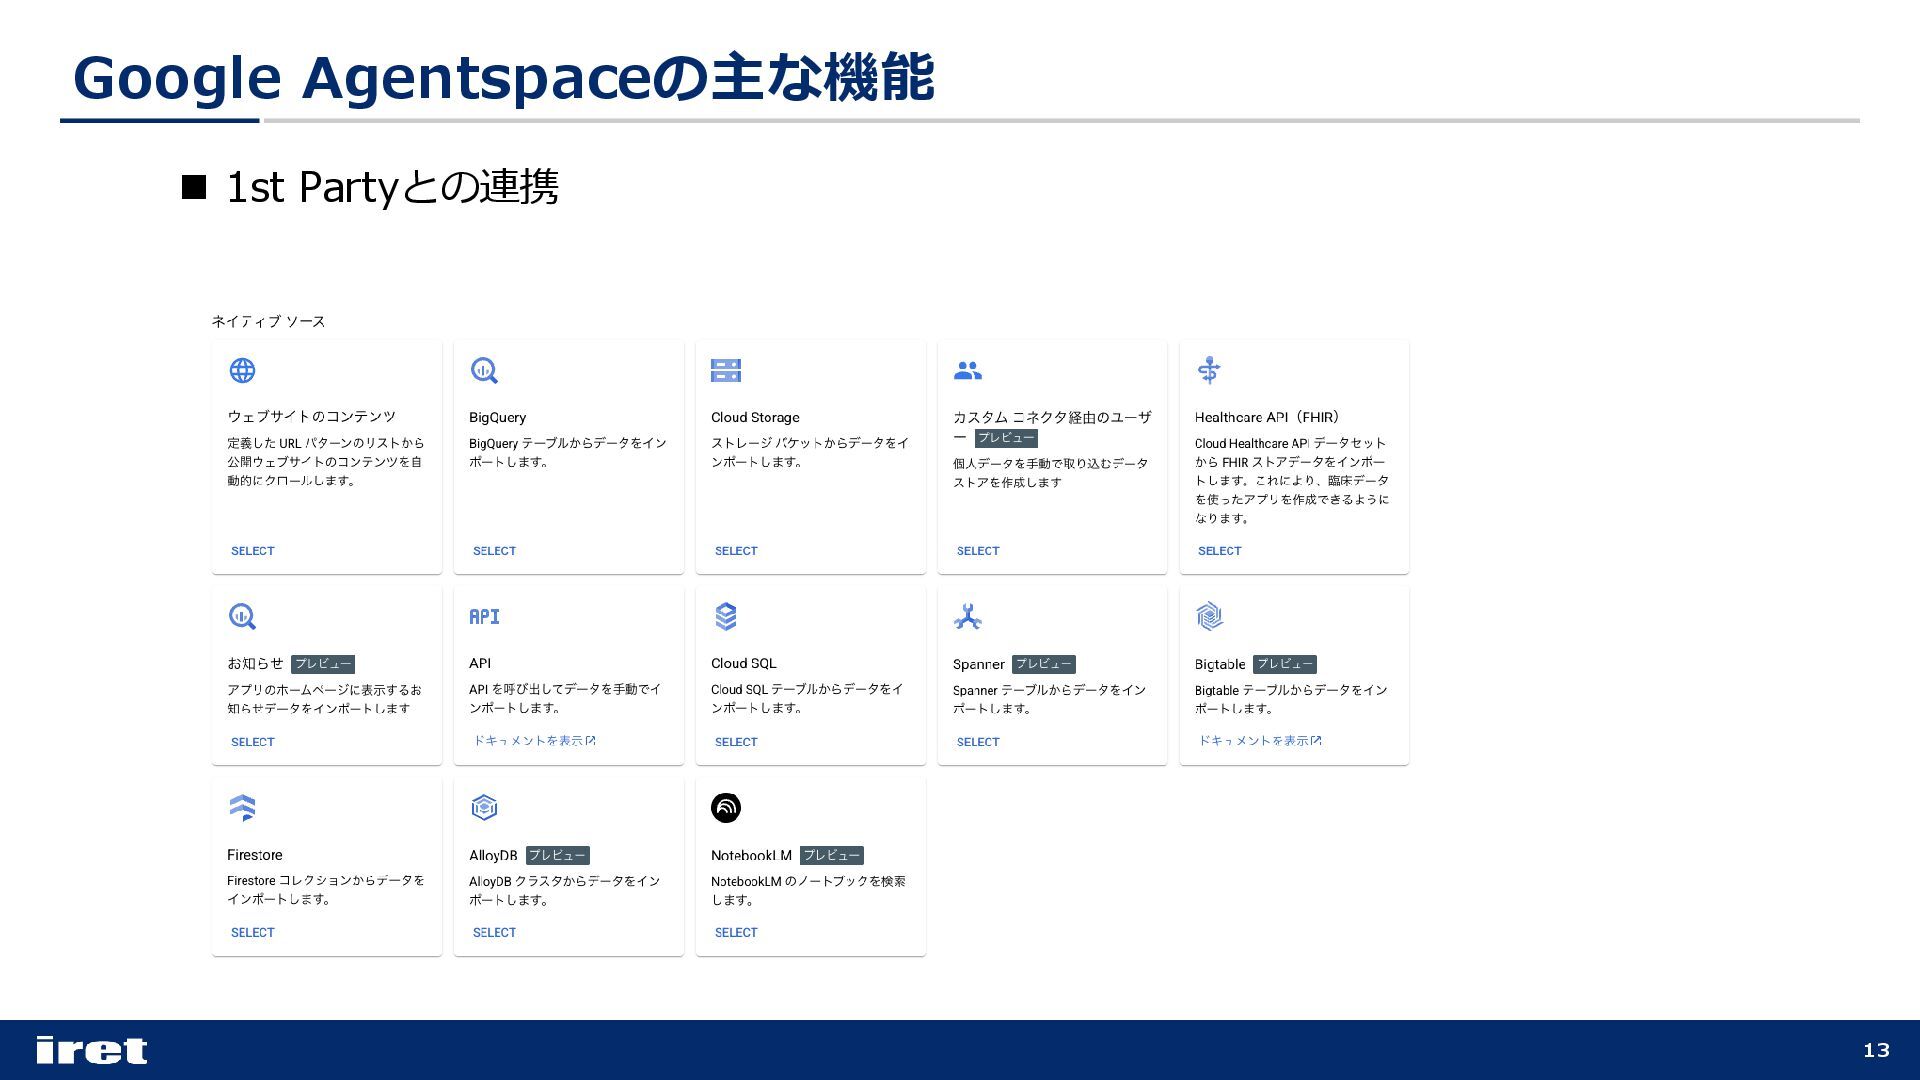Open ドキュメントを表示 link in Bigtable card
Viewport: 1920px width, 1080px height.
tap(1260, 741)
